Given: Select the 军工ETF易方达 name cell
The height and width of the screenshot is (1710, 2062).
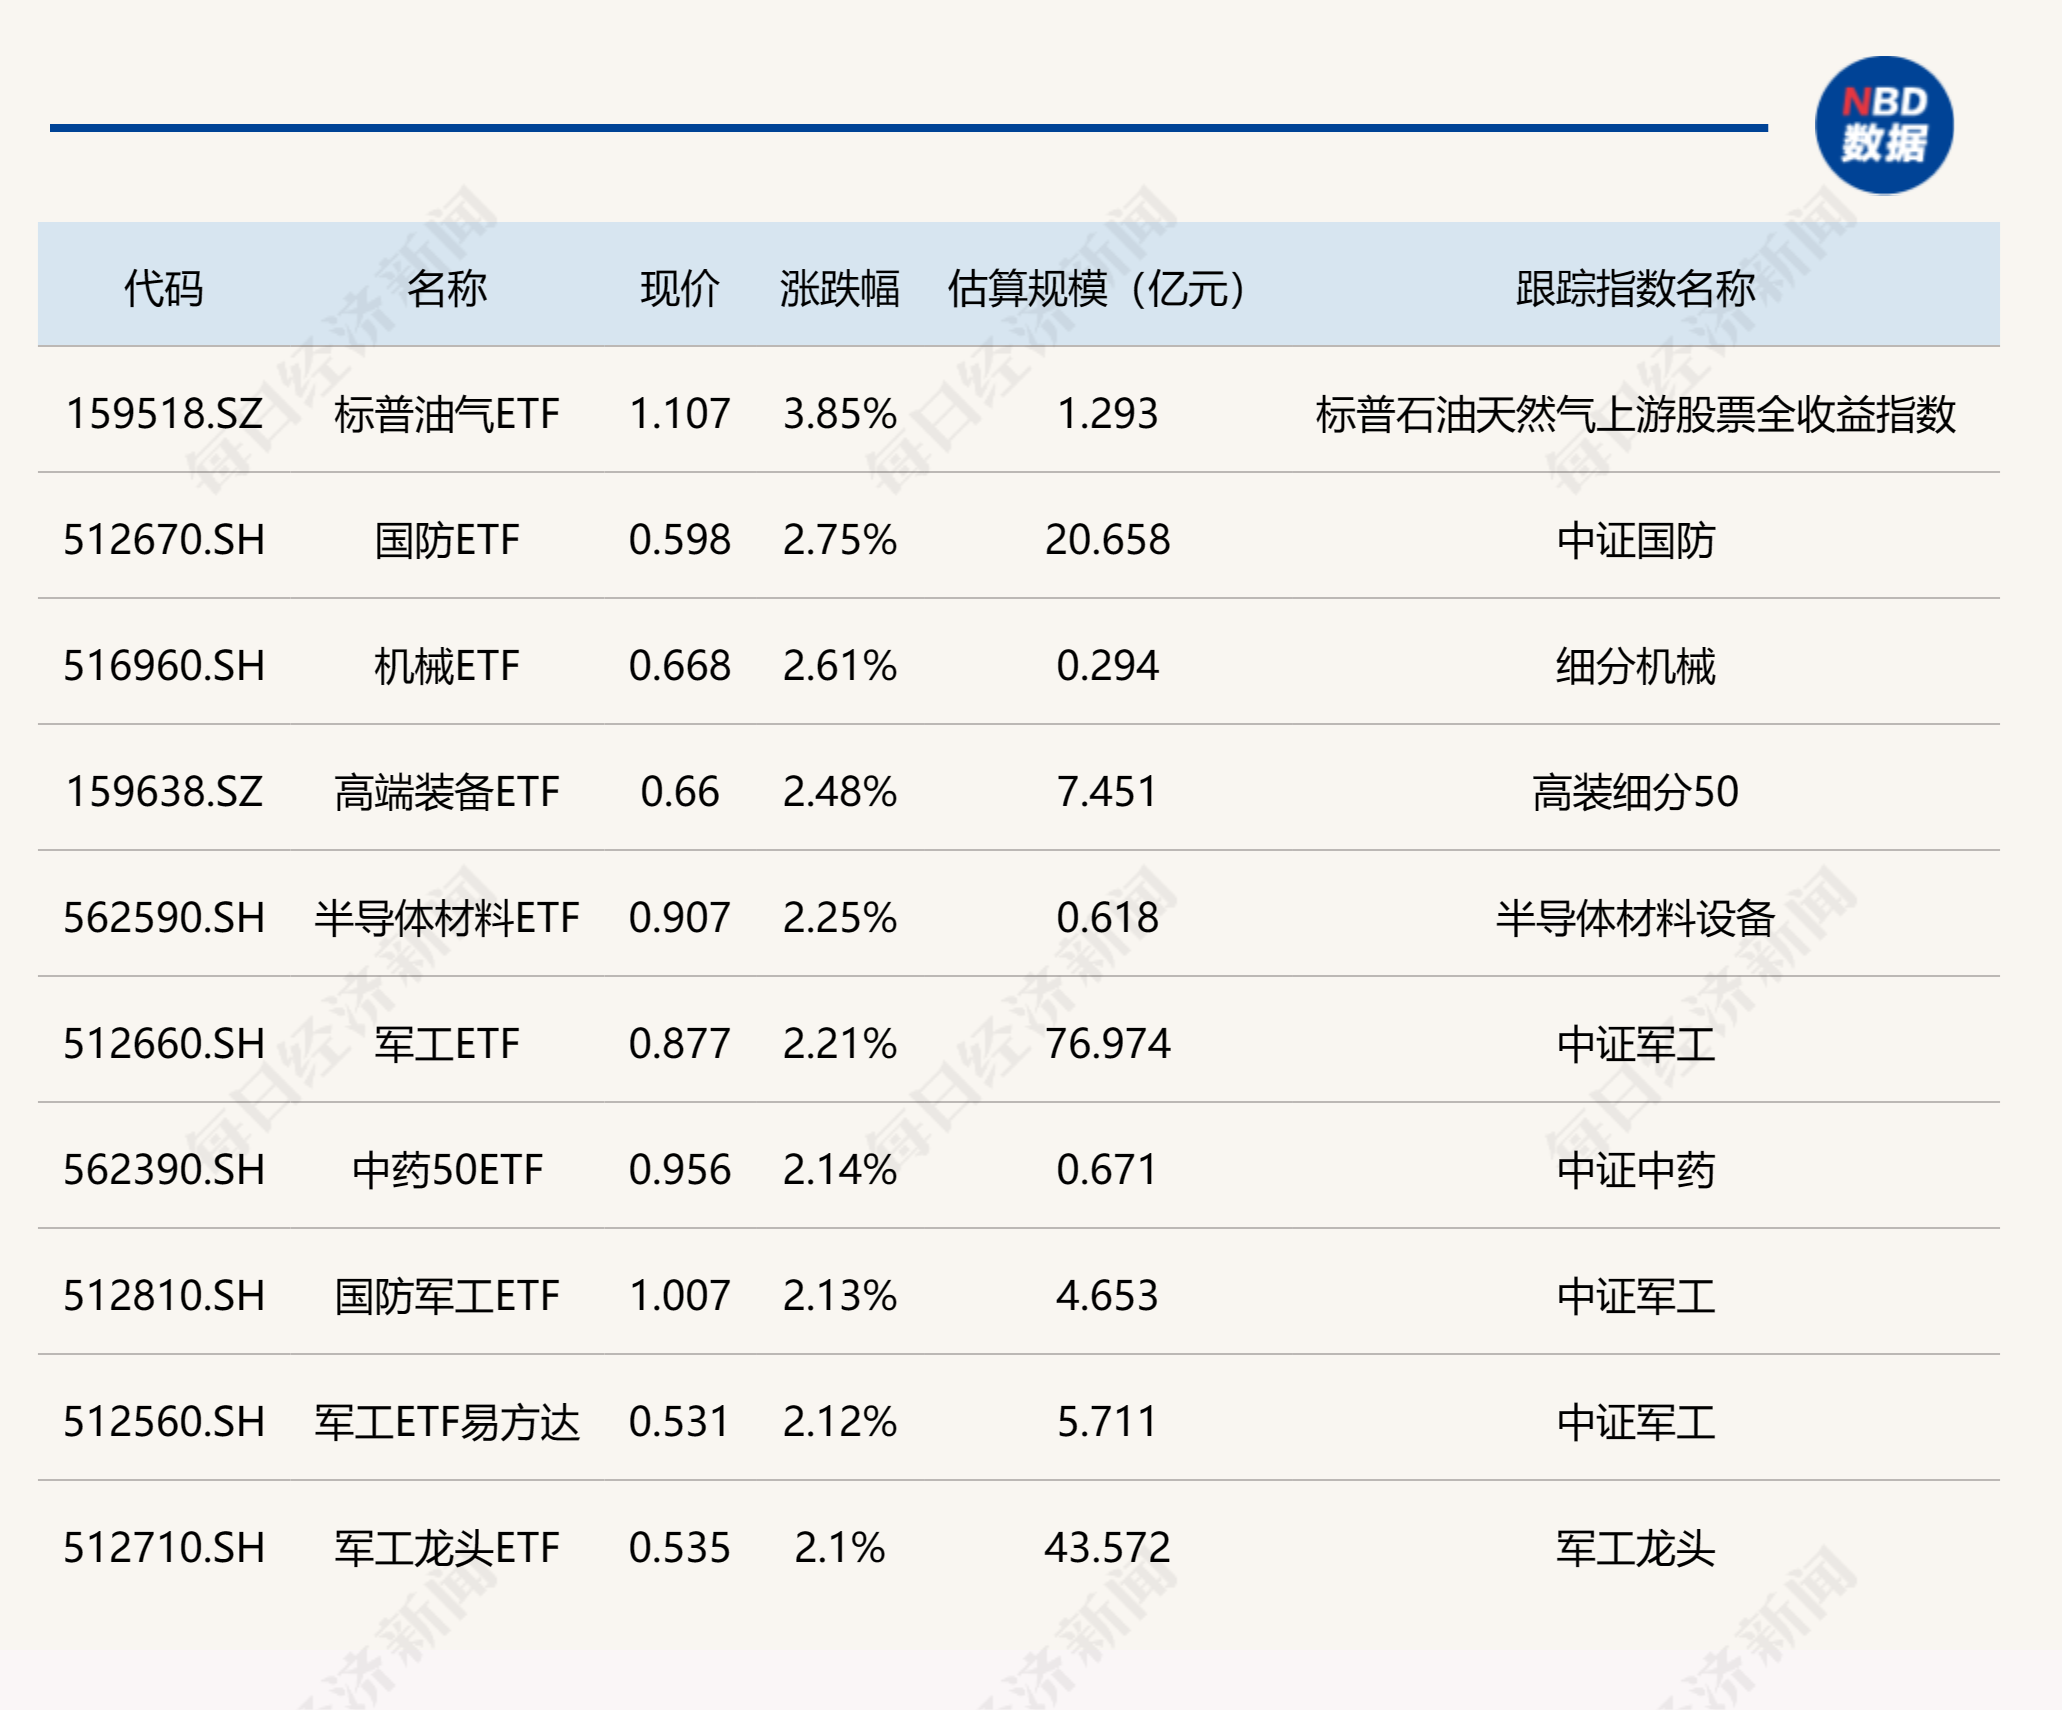Looking at the screenshot, I should (x=447, y=1422).
